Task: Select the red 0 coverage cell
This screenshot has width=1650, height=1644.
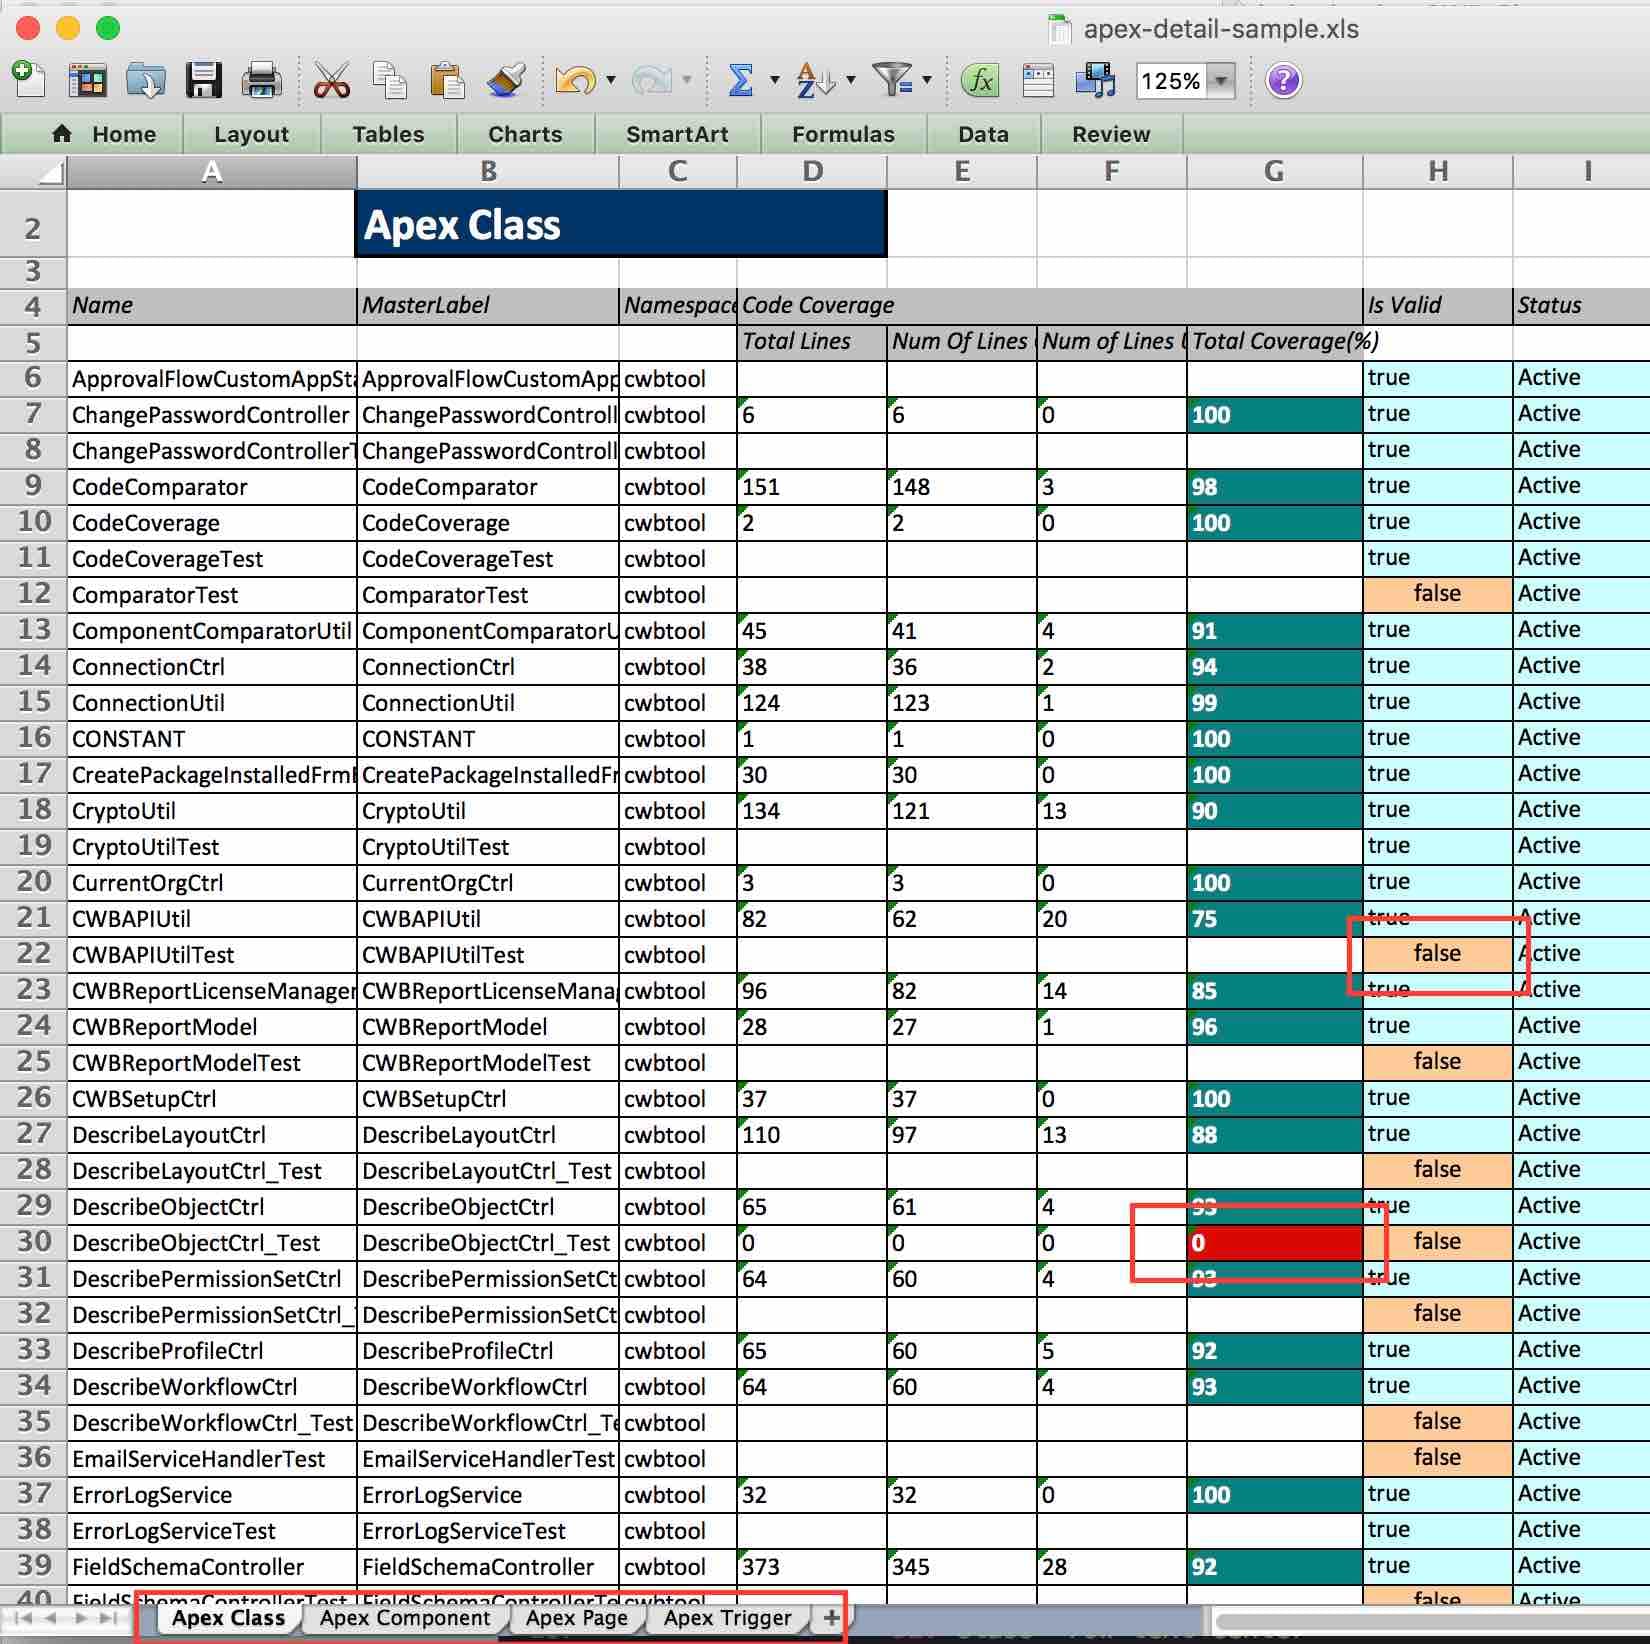Action: tap(1274, 1243)
